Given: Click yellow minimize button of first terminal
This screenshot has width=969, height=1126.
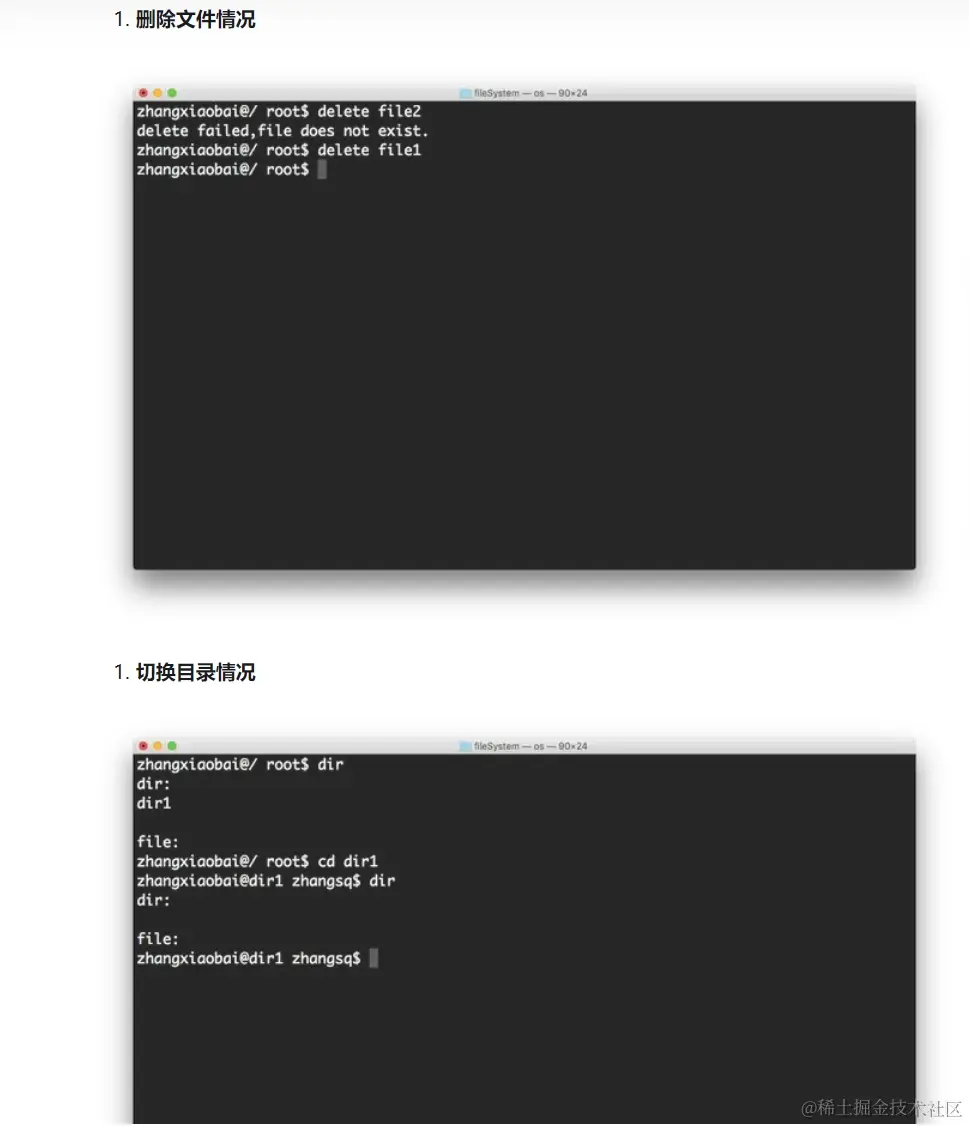Looking at the screenshot, I should click(x=157, y=93).
